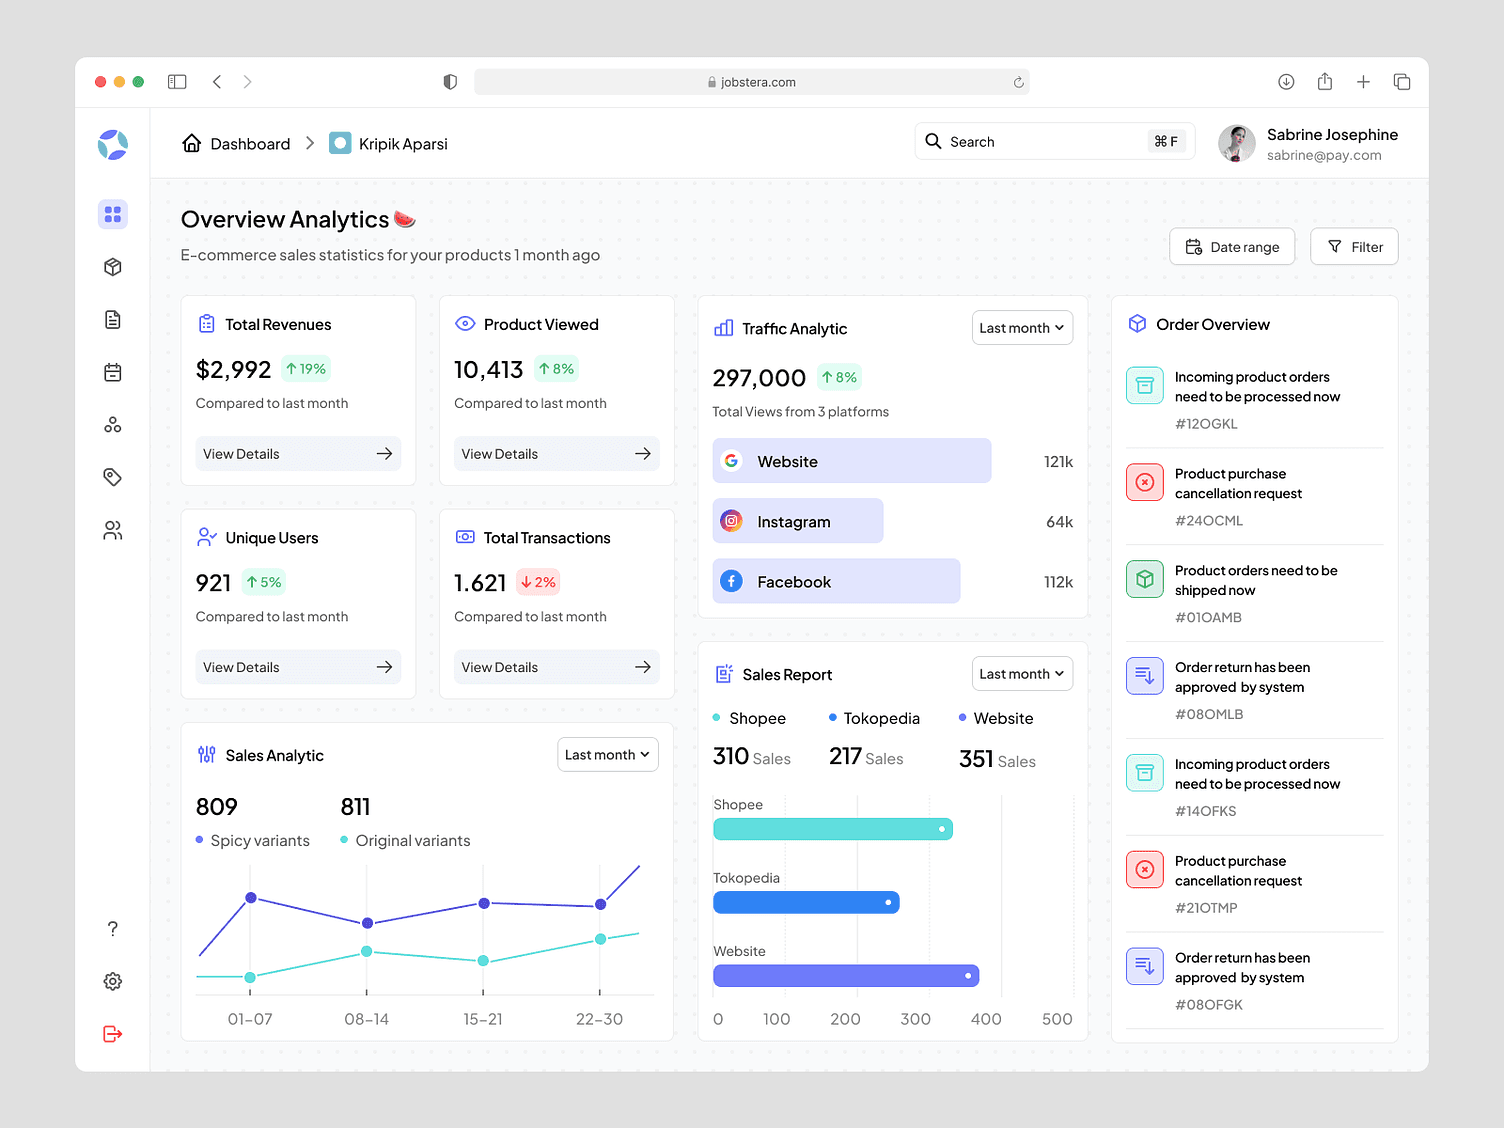The height and width of the screenshot is (1128, 1504).
Task: Toggle the Website legend in Sales Report
Action: (996, 718)
